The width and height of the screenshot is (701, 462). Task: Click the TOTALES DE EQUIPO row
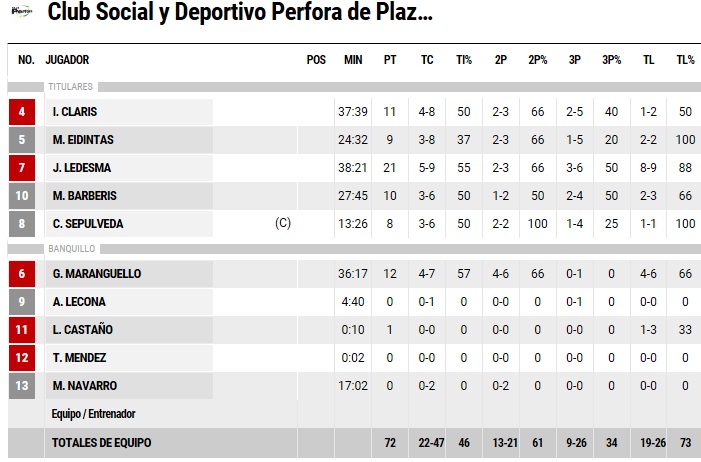pyautogui.click(x=102, y=442)
